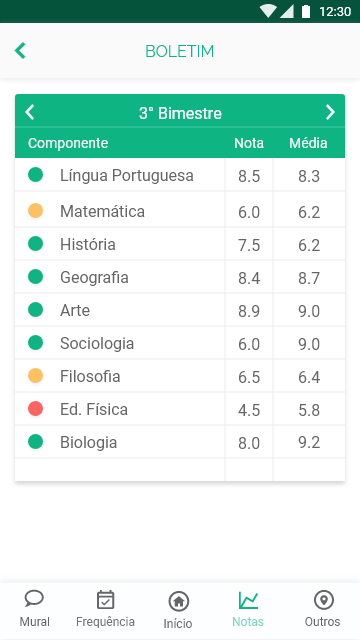
Task: Open the Frequência calendar icon
Action: pyautogui.click(x=105, y=600)
